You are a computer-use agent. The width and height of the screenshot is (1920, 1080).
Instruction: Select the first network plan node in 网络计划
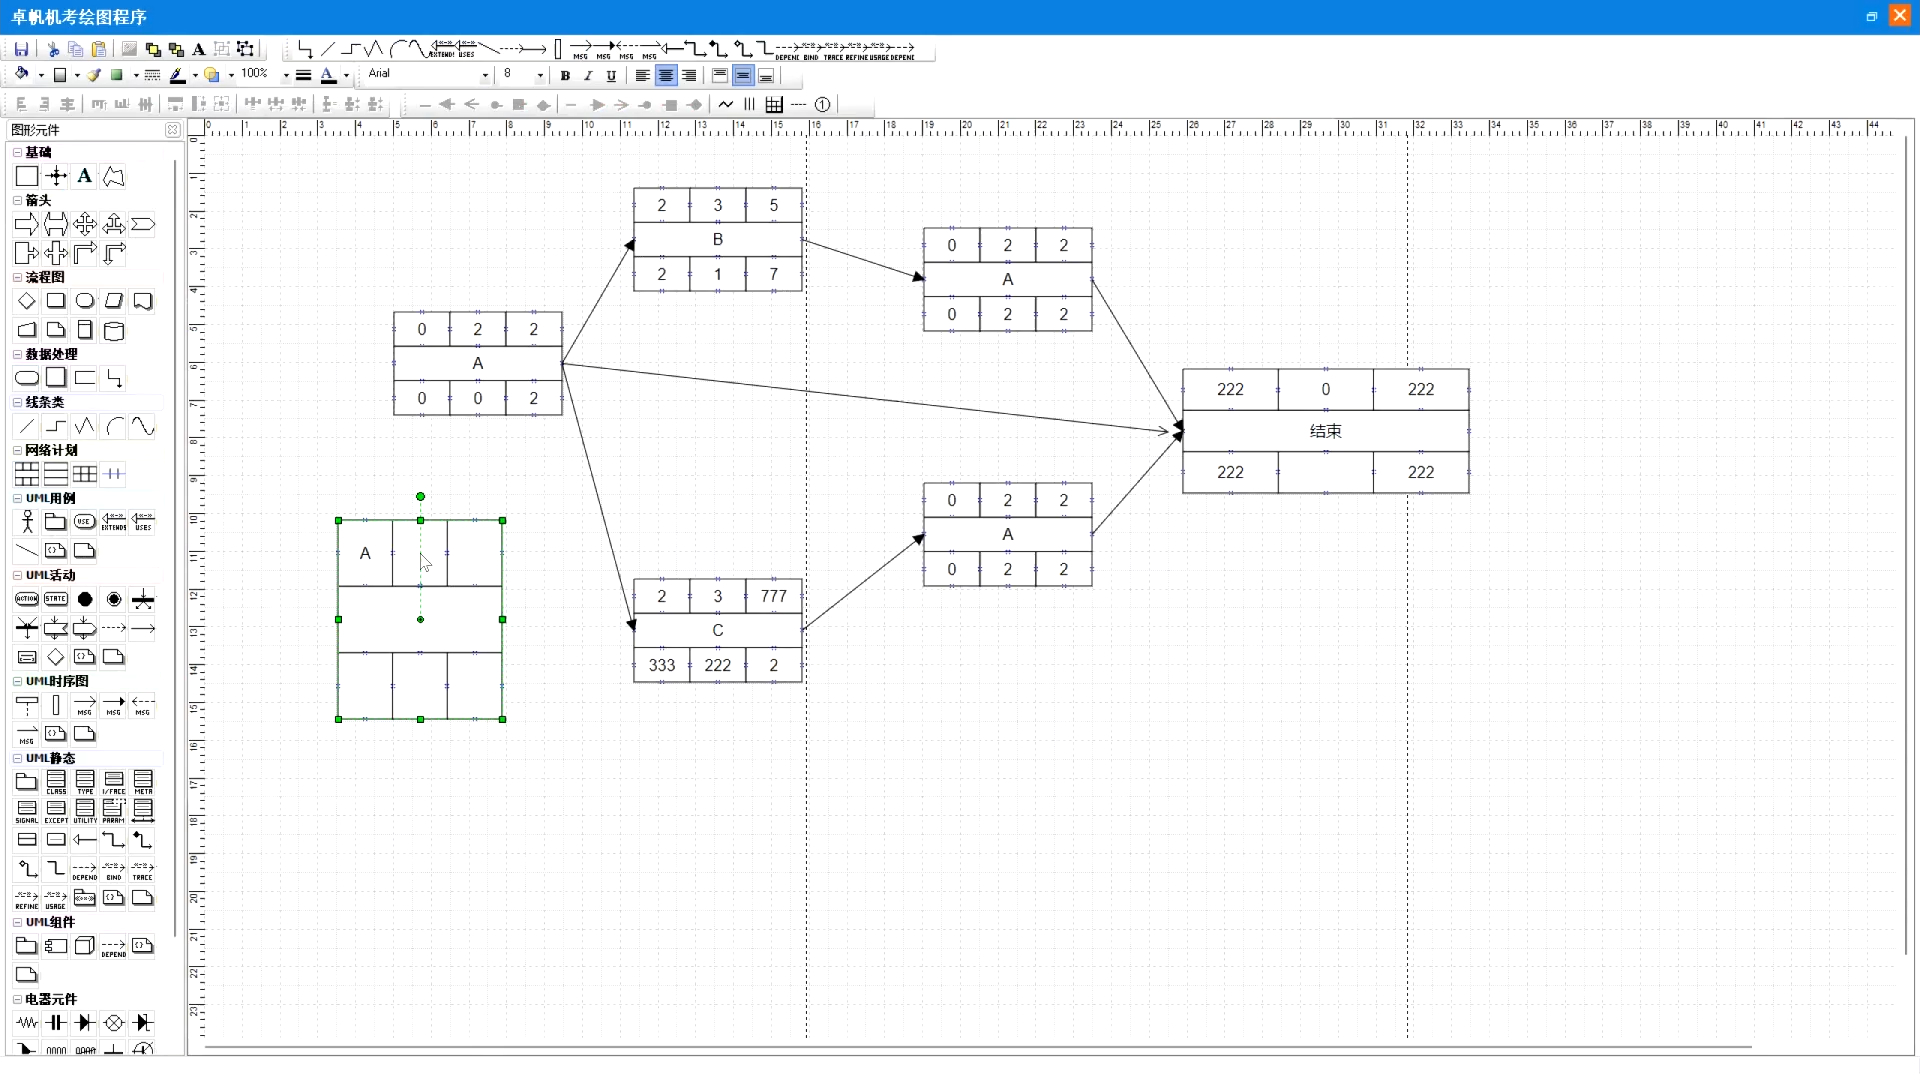27,474
